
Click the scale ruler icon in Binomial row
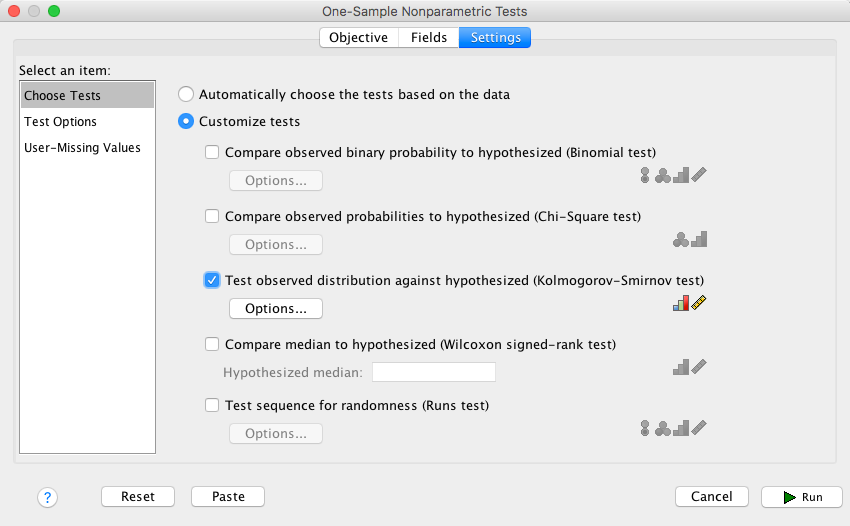coord(699,176)
